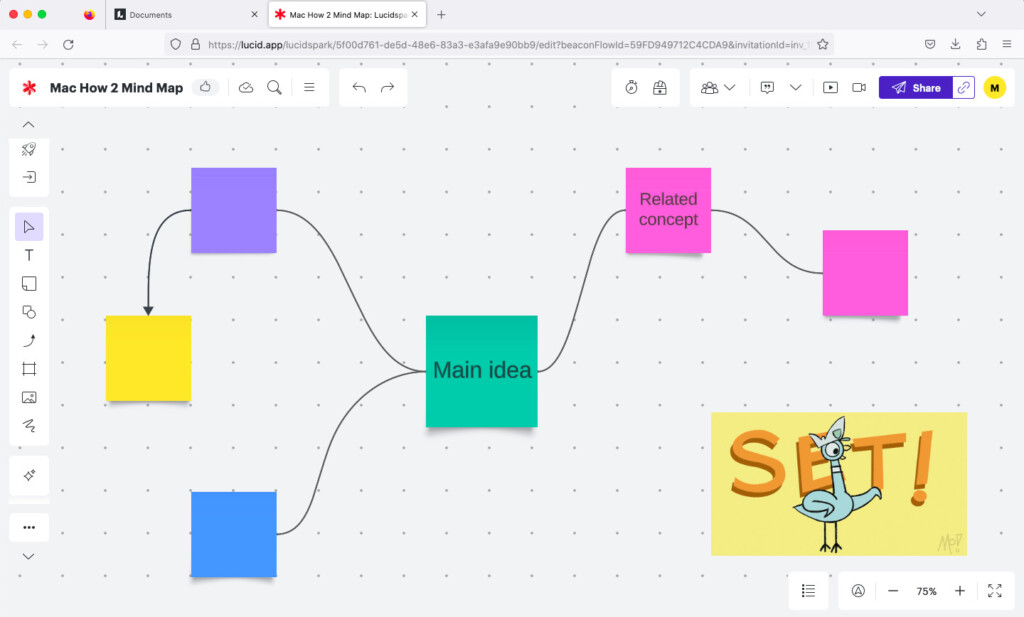
Task: Expand the dropdown arrow beside comments icon
Action: coord(796,88)
